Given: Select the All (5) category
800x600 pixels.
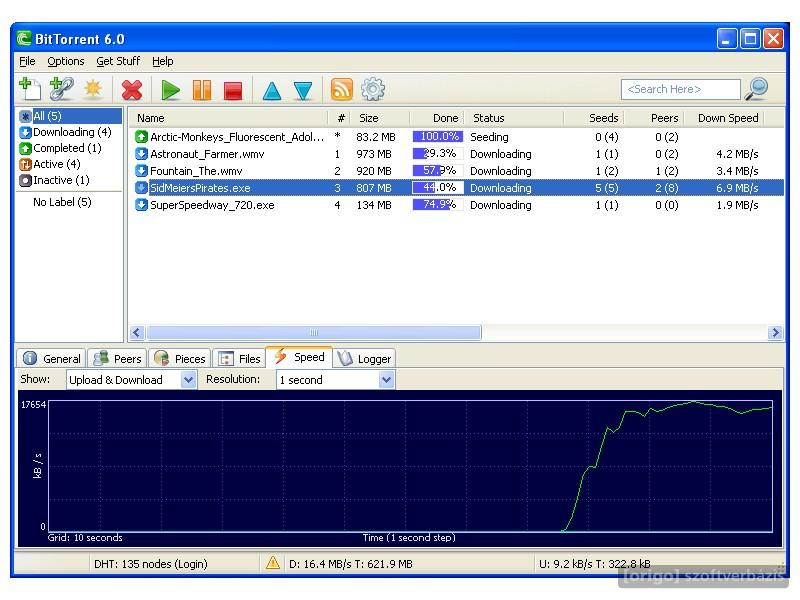Looking at the screenshot, I should [70, 116].
